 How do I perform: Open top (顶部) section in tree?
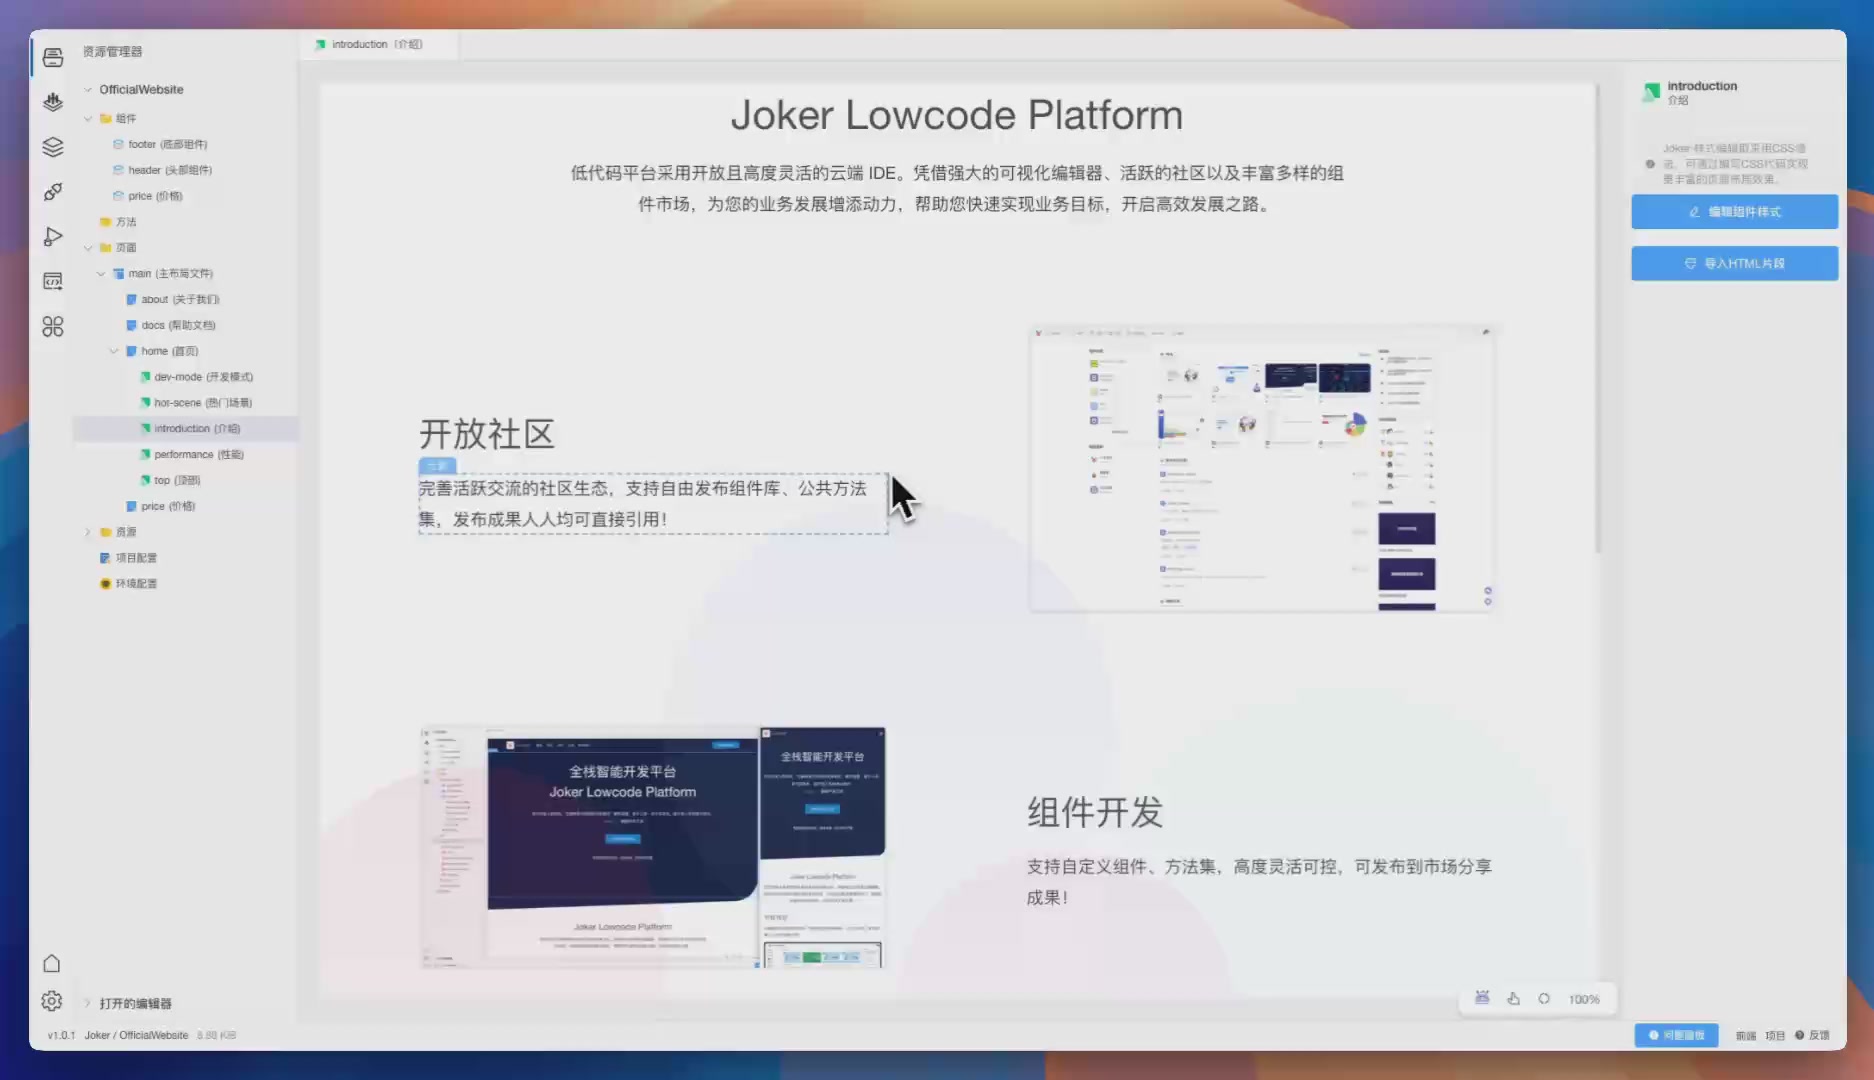click(x=177, y=480)
